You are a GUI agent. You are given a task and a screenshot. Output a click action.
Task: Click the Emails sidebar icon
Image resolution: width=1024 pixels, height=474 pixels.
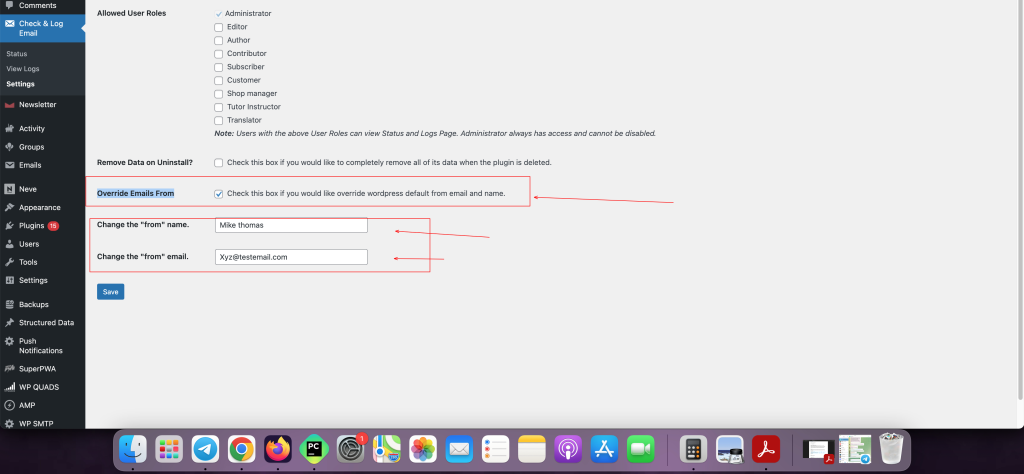click(x=9, y=165)
